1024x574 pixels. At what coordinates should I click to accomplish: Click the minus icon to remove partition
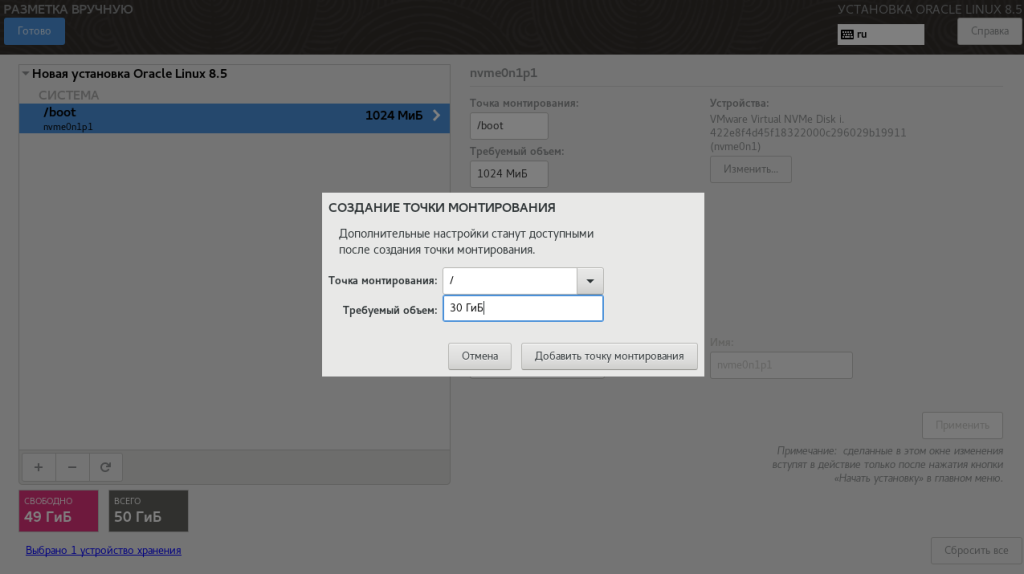tap(72, 467)
